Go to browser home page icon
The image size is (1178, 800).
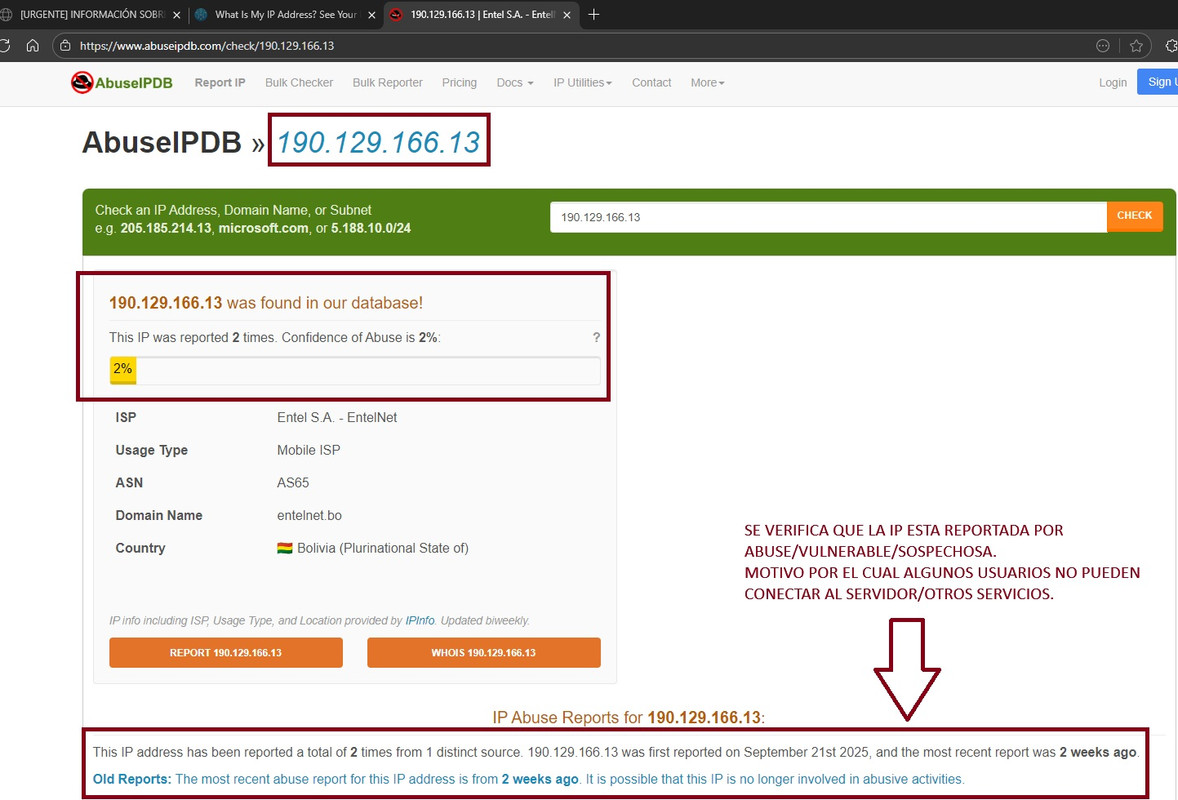[x=32, y=46]
